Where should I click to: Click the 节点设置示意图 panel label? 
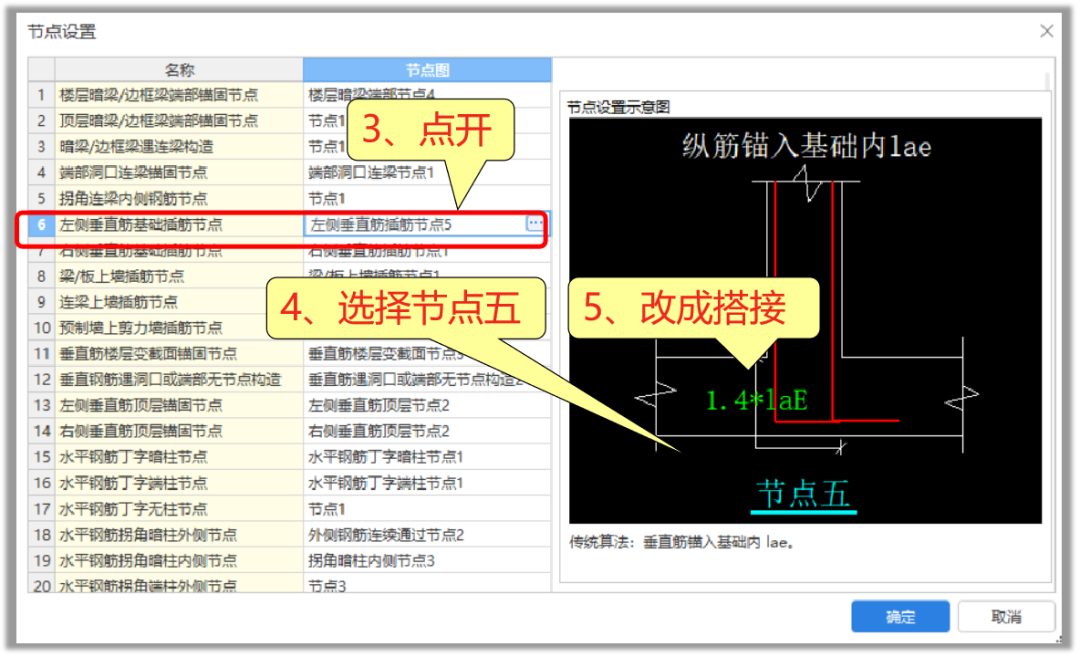point(618,107)
